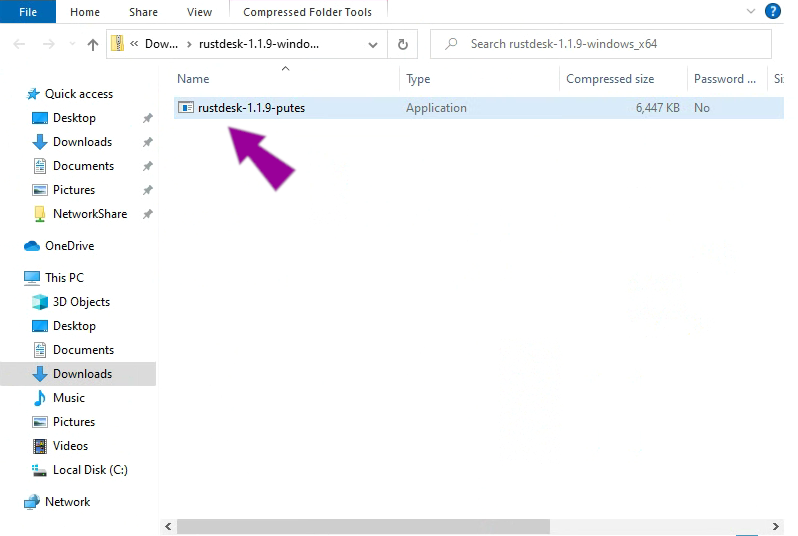Open the View ribbon tab
798x536 pixels.
pos(199,12)
